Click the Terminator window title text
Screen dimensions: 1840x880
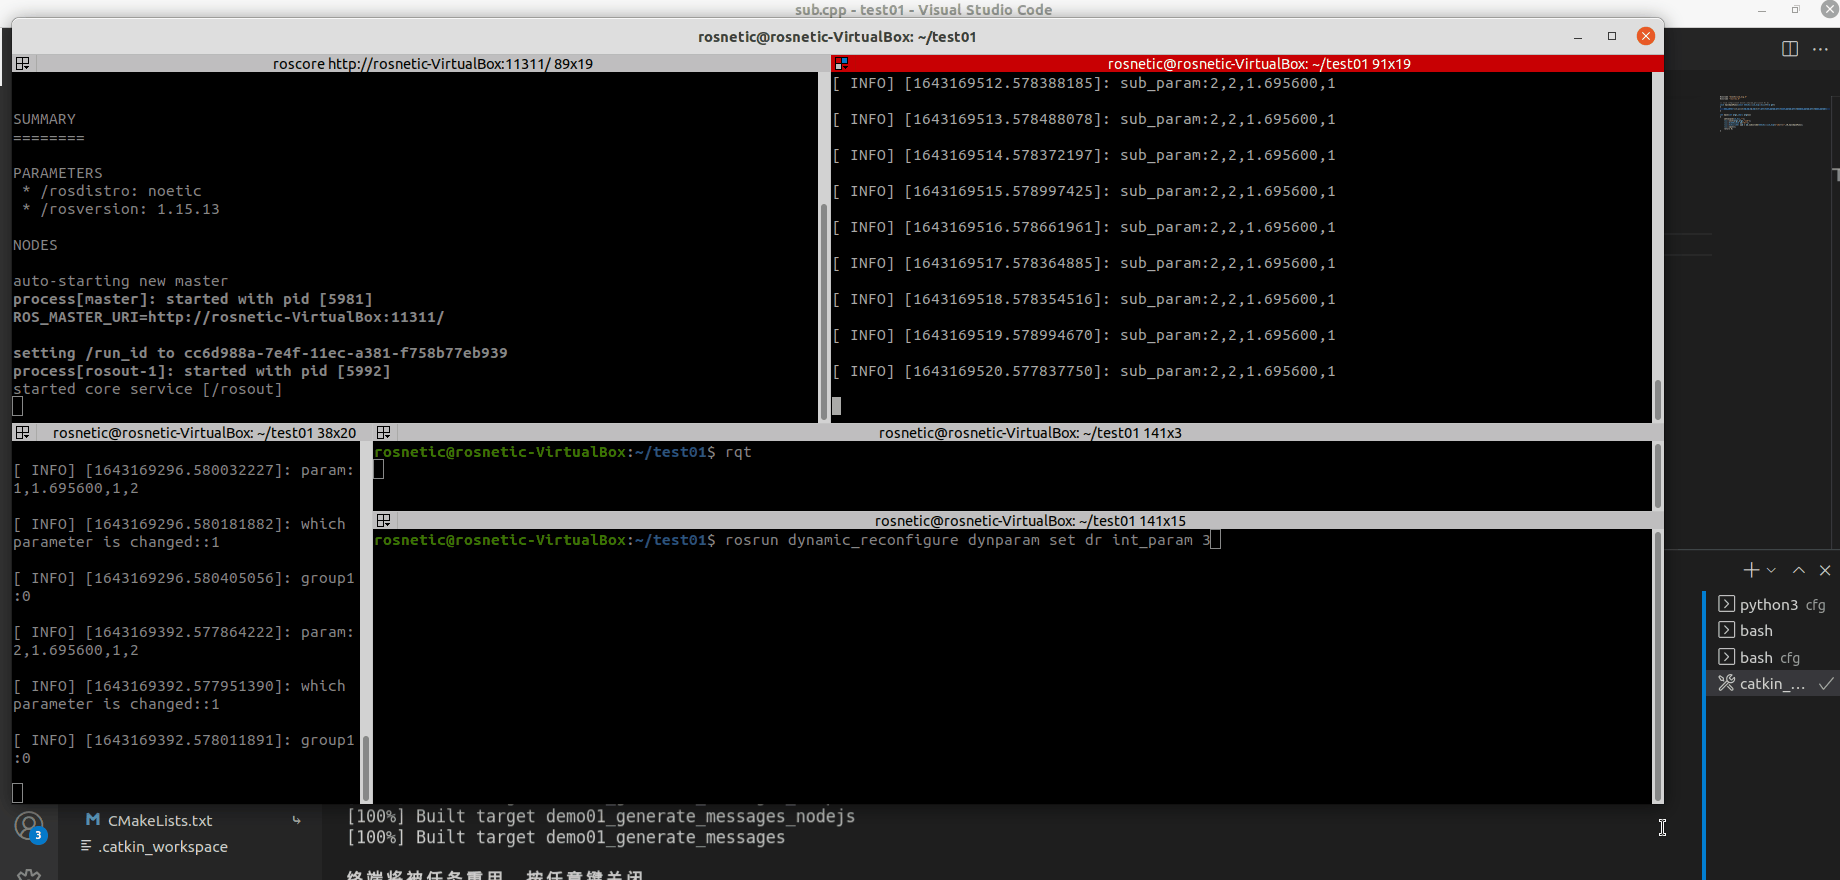pyautogui.click(x=837, y=37)
